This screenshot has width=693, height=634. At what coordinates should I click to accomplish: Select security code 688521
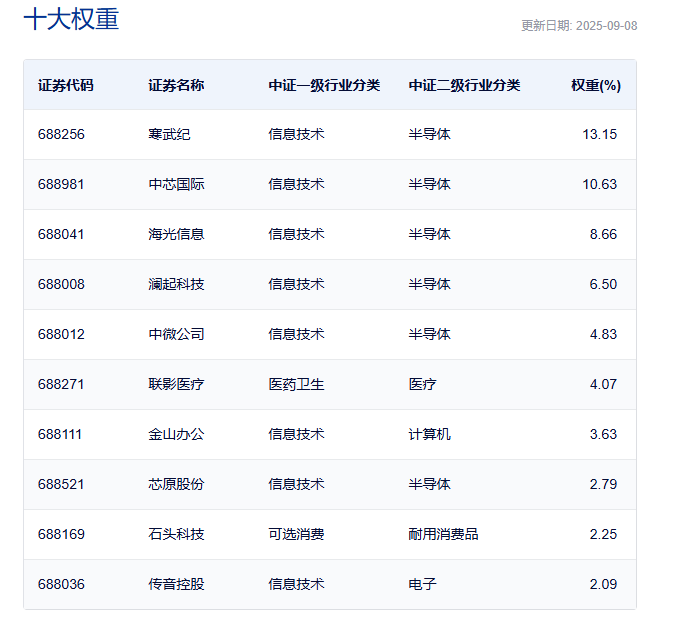point(61,484)
